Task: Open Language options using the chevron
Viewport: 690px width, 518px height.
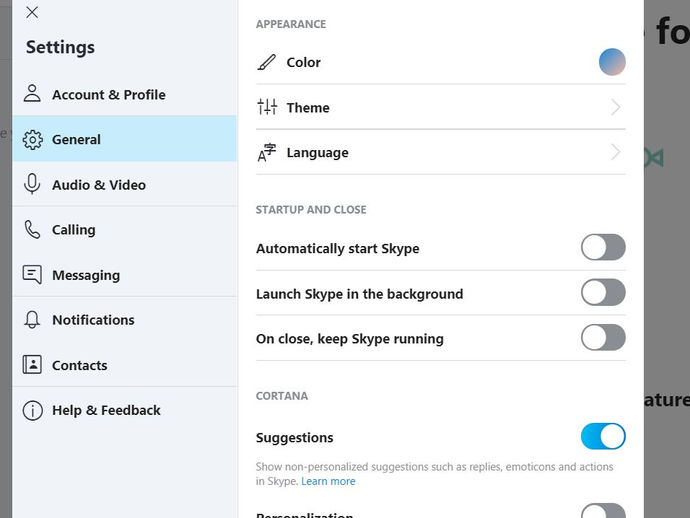Action: coord(616,152)
